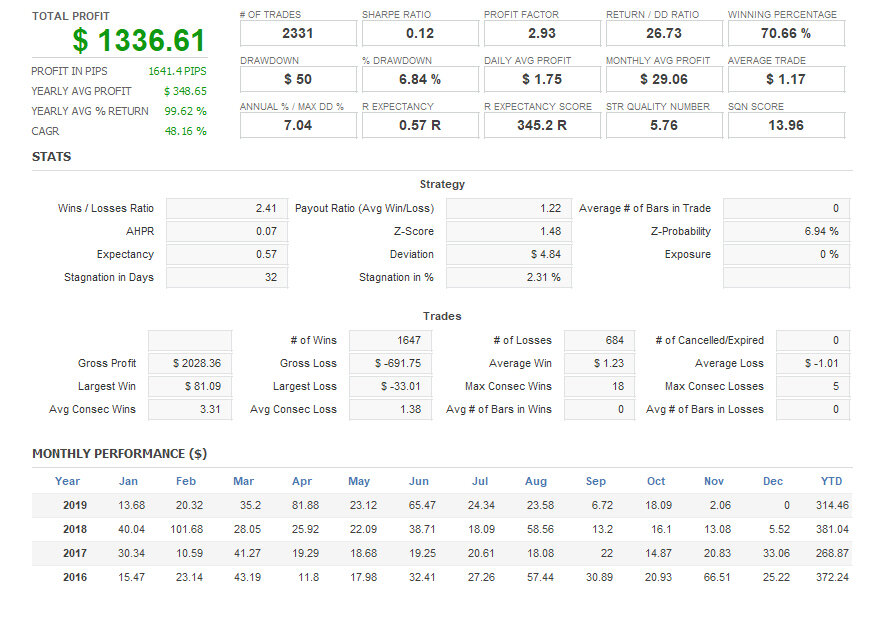
Task: Select the STR quality number 5.76
Action: click(x=664, y=126)
